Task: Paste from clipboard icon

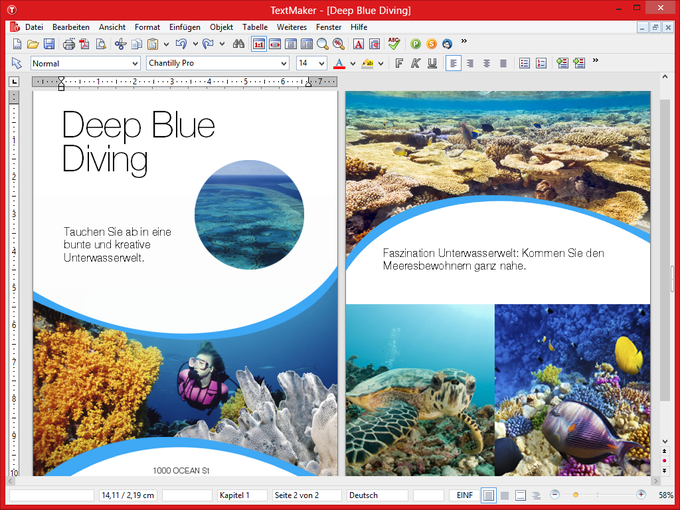Action: pyautogui.click(x=152, y=44)
